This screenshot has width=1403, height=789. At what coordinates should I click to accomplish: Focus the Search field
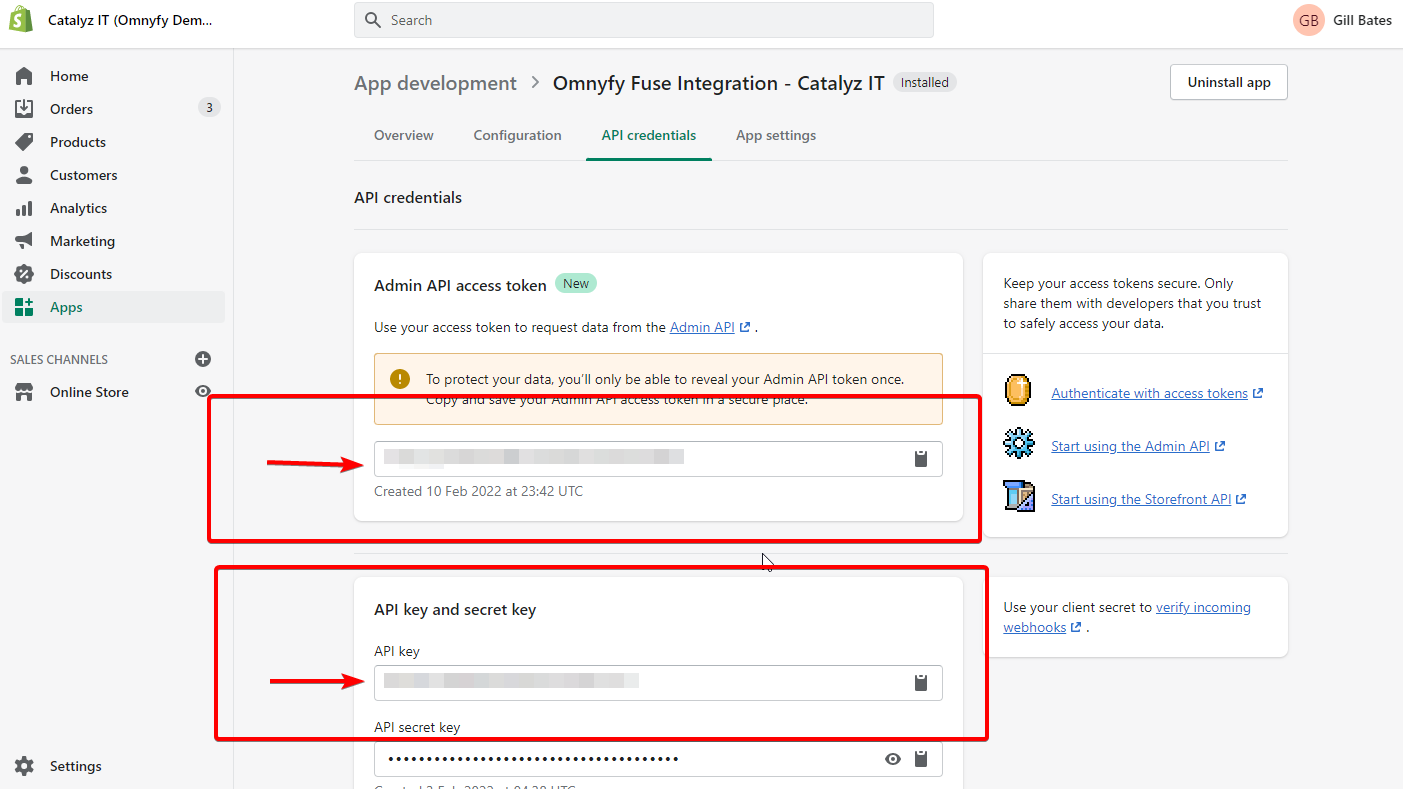[643, 20]
